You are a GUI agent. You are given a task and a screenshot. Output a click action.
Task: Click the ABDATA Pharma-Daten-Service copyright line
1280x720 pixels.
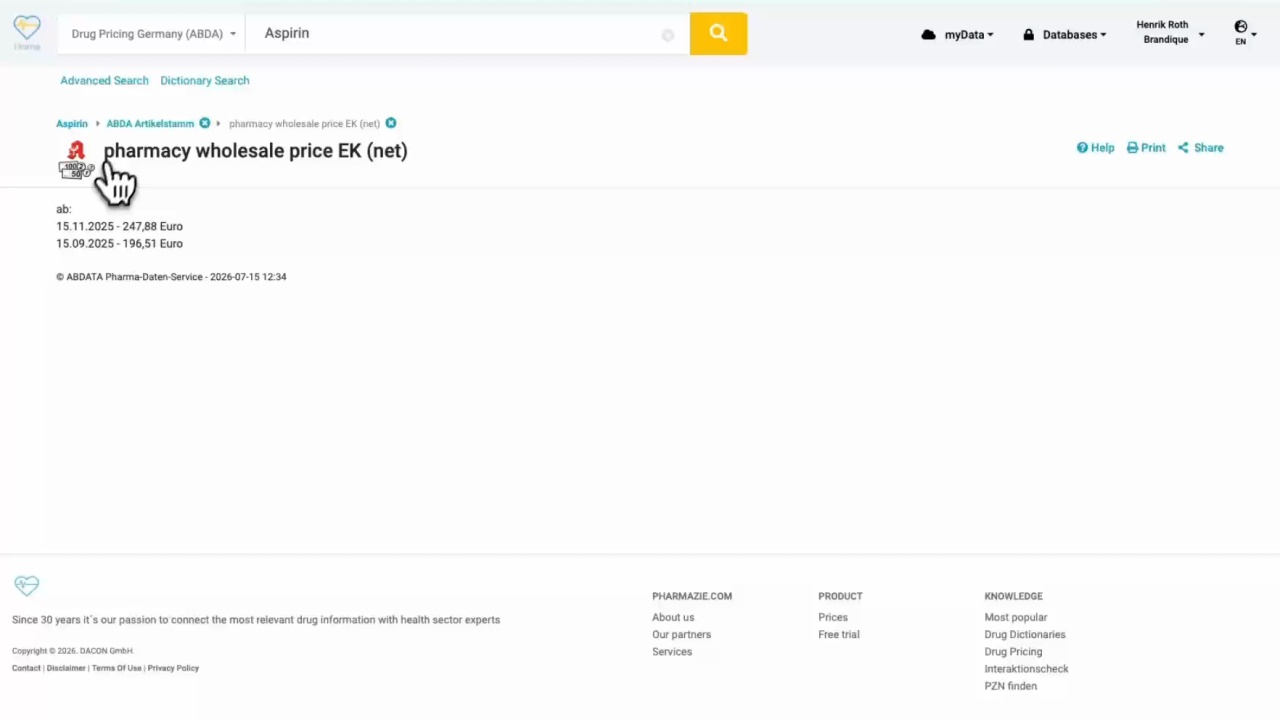click(x=171, y=277)
